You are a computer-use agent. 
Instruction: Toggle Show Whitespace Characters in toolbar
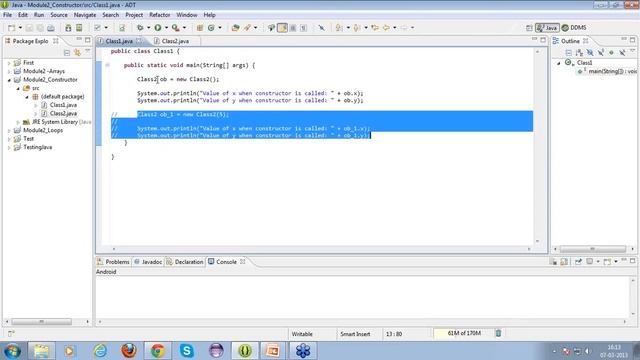(304, 28)
